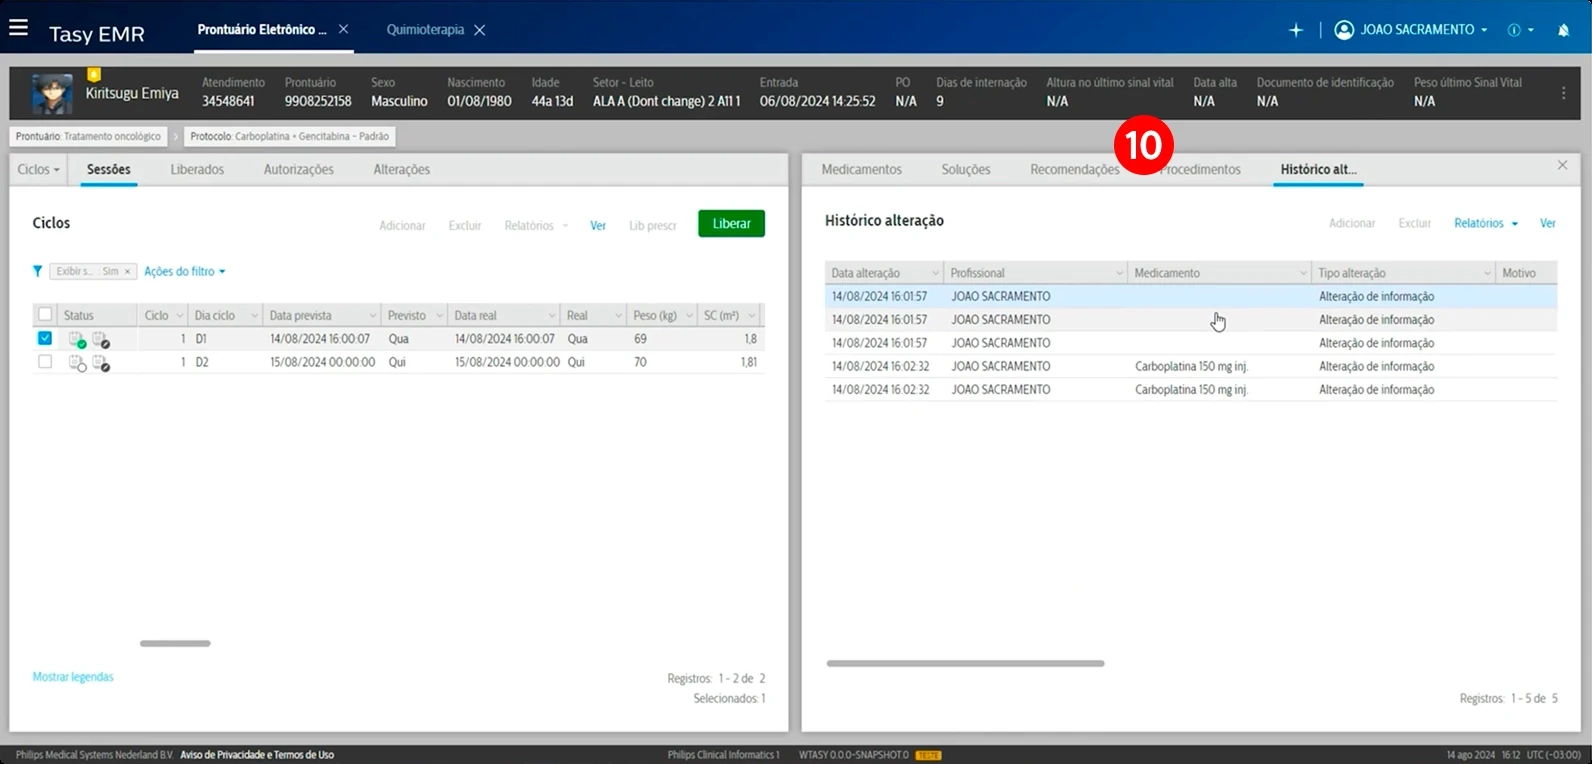Switch to the Autorizações tab
The image size is (1592, 764).
point(299,169)
